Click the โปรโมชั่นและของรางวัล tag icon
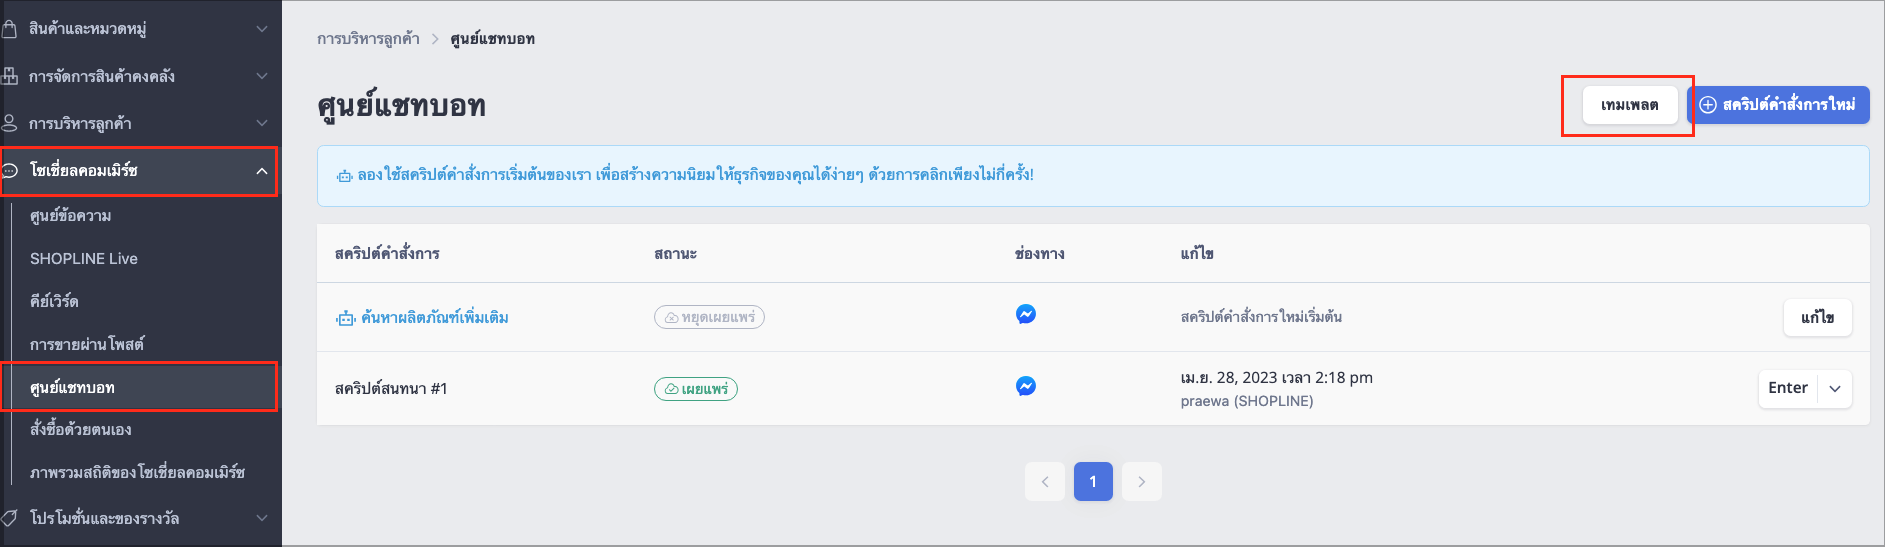 10,518
